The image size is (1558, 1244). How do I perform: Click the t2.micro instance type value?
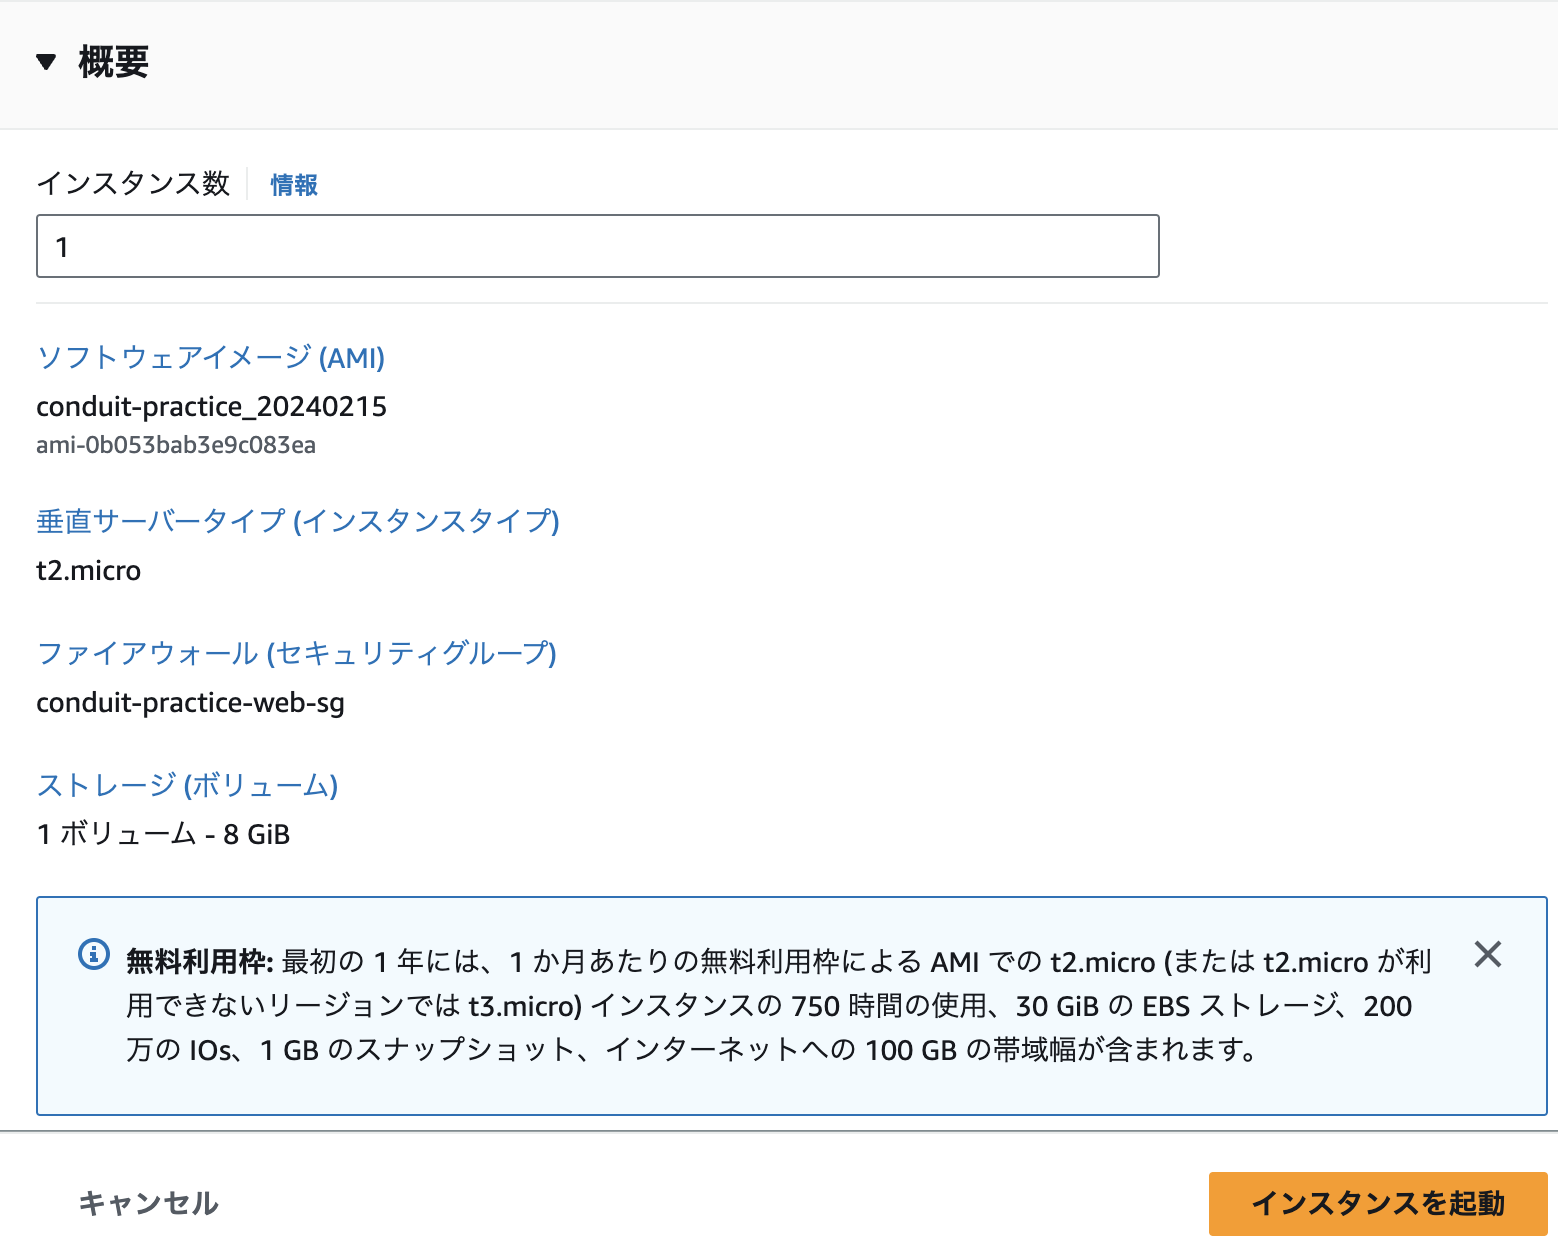click(x=89, y=570)
